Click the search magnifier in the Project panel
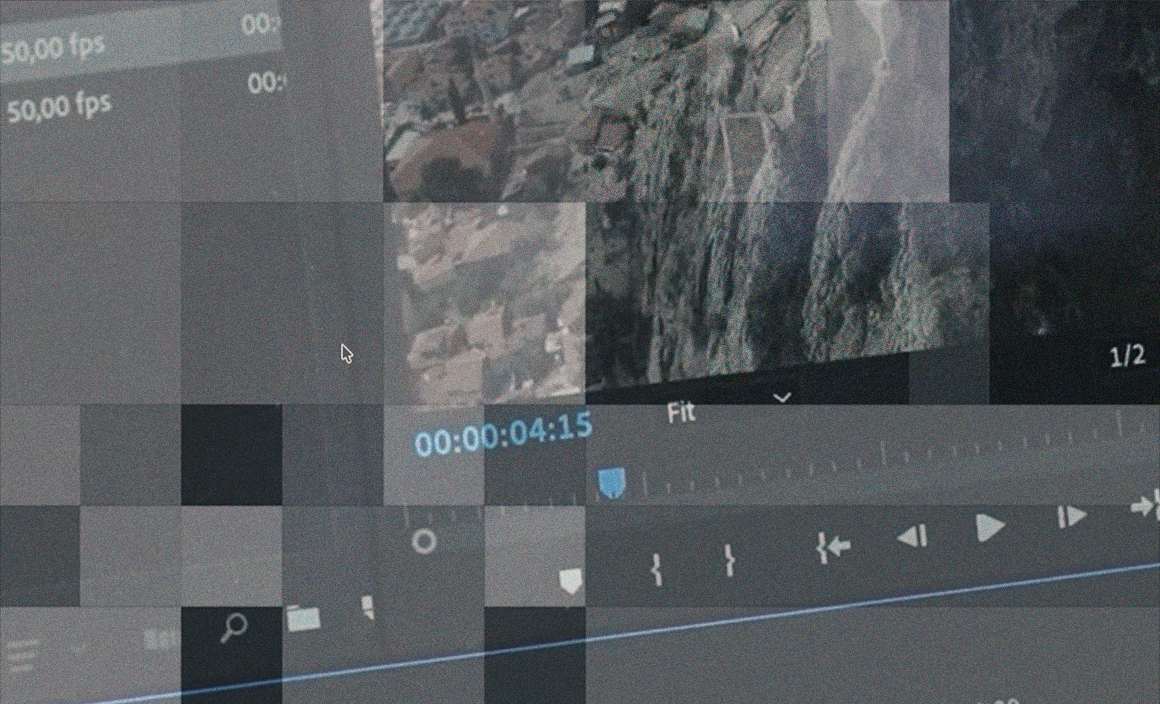 [x=233, y=628]
